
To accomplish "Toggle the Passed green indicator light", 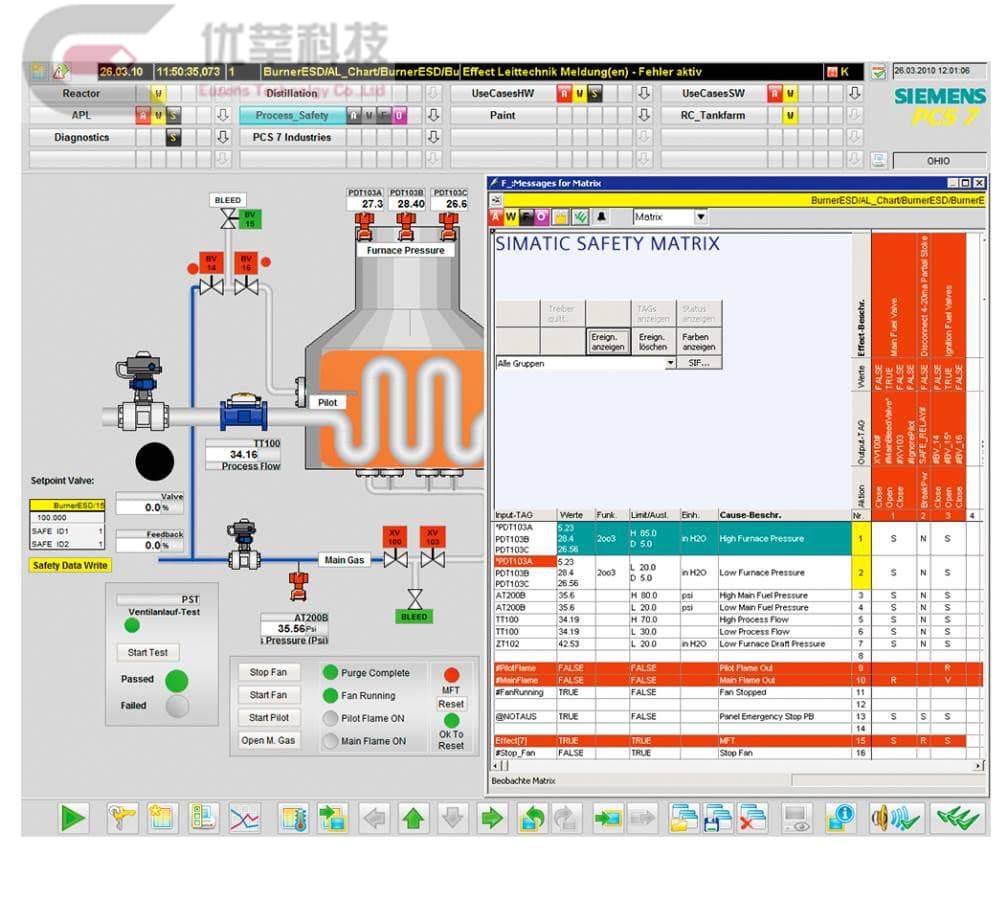I will 176,681.
